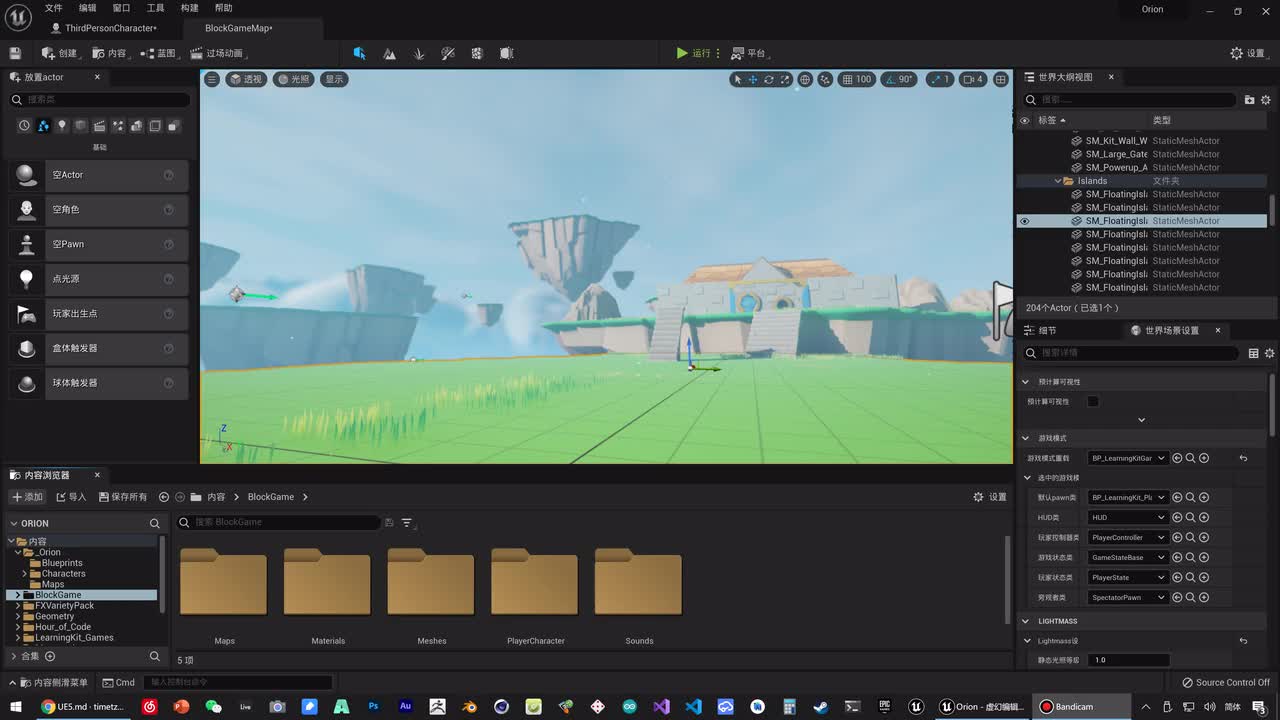Toggle the precomputed visibility checkbox
1280x720 pixels.
point(1093,401)
